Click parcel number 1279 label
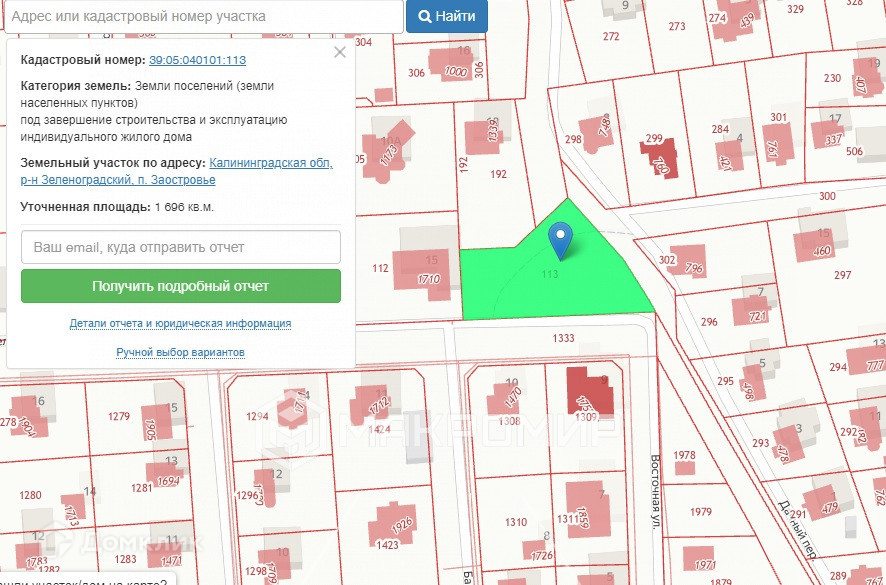This screenshot has width=886, height=585. point(119,417)
